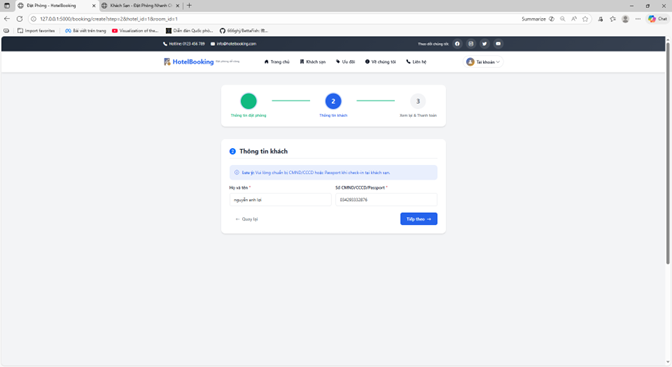Click the grey step 3 circle
672x367 pixels.
pos(418,101)
